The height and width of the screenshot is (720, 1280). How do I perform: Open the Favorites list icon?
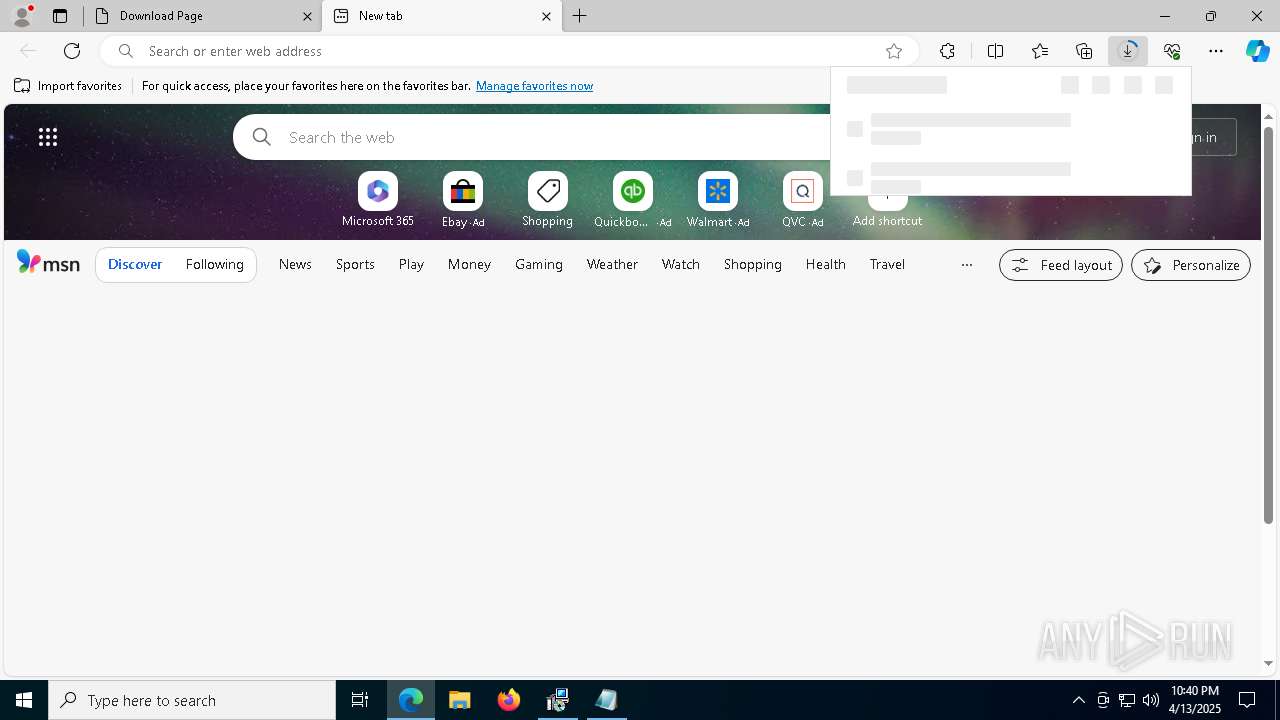tap(1040, 51)
